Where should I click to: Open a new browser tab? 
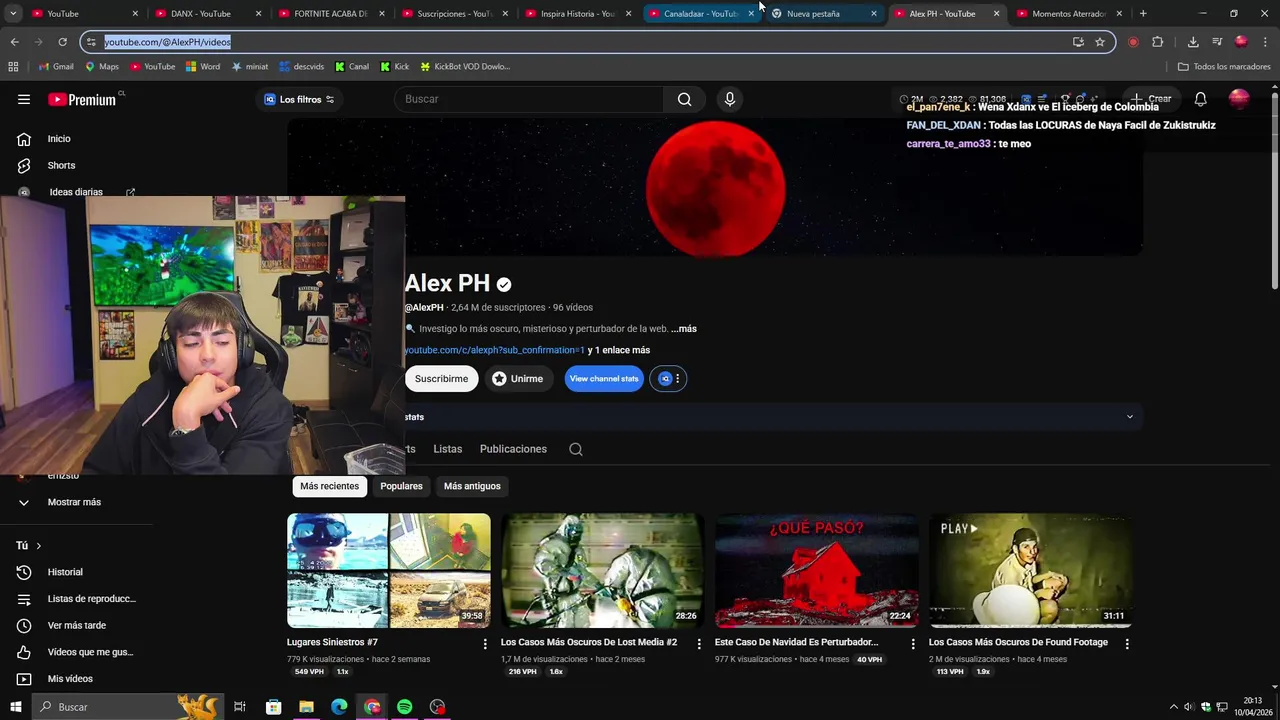1143,14
